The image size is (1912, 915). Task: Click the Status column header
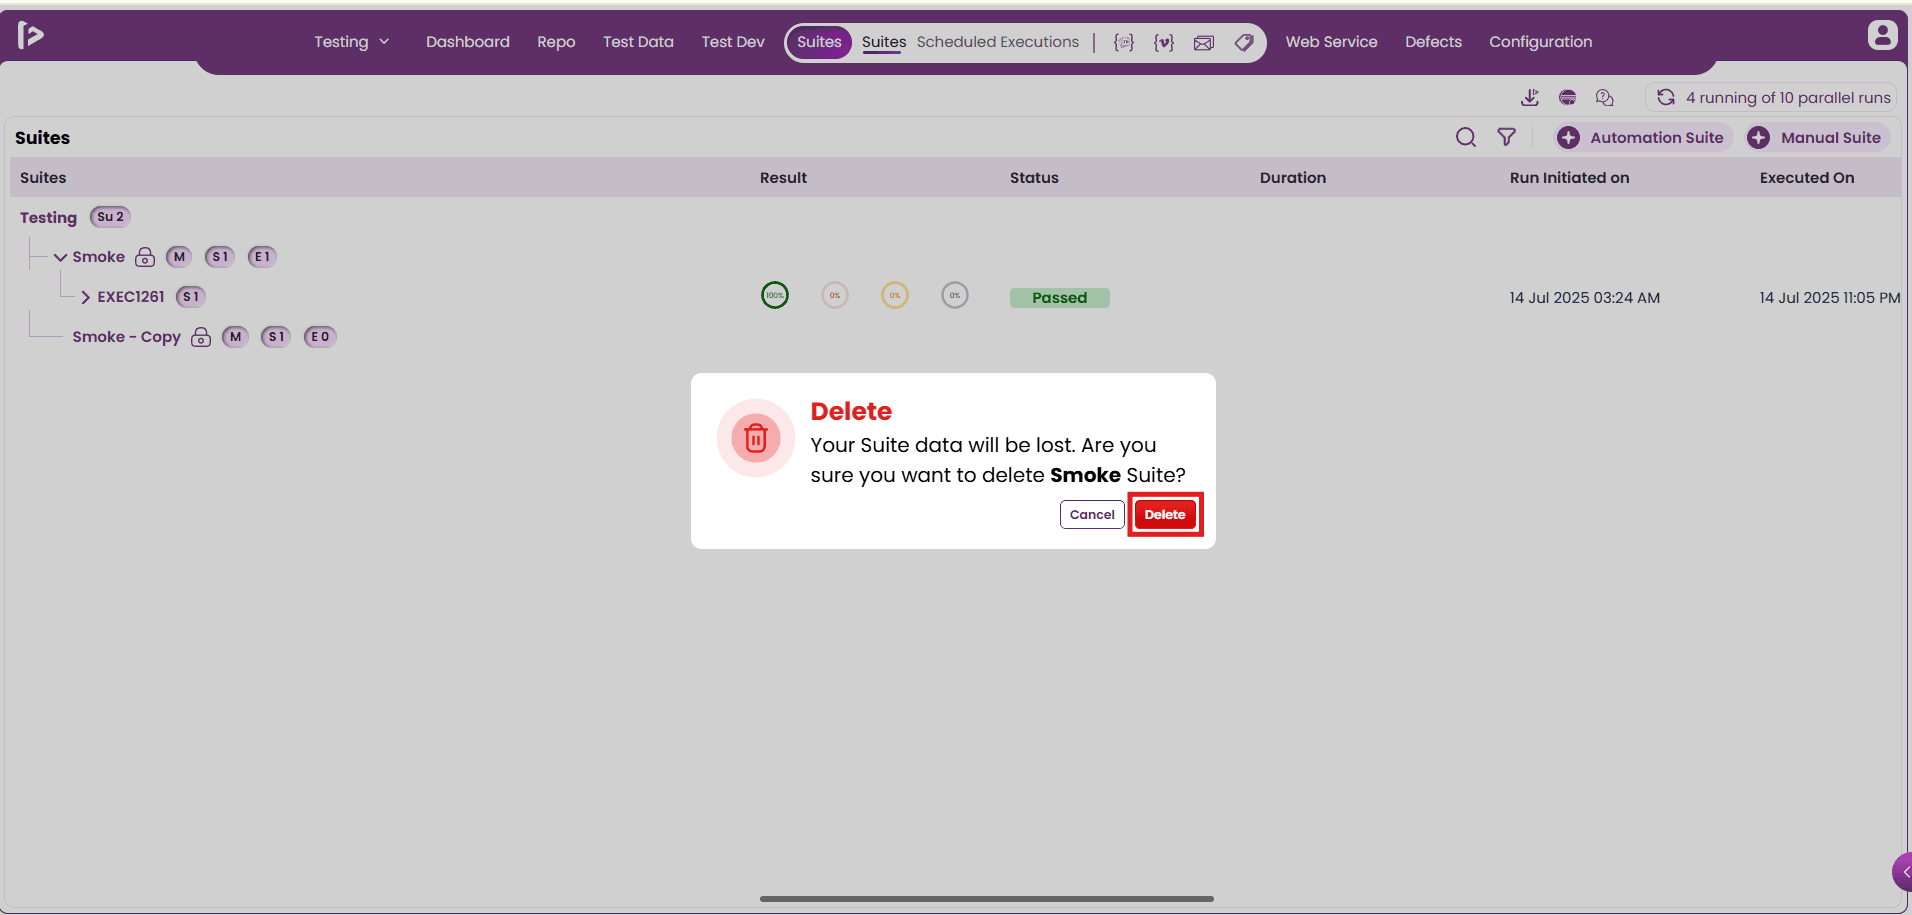click(x=1034, y=178)
